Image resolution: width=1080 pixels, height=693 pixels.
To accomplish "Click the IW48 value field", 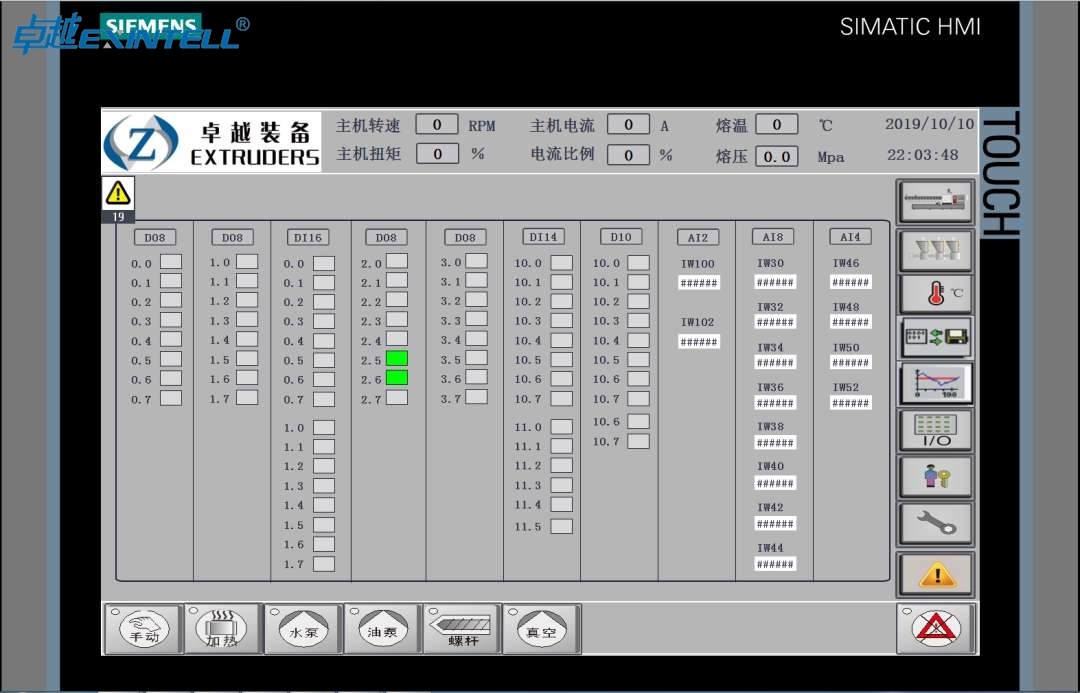I will coord(851,322).
